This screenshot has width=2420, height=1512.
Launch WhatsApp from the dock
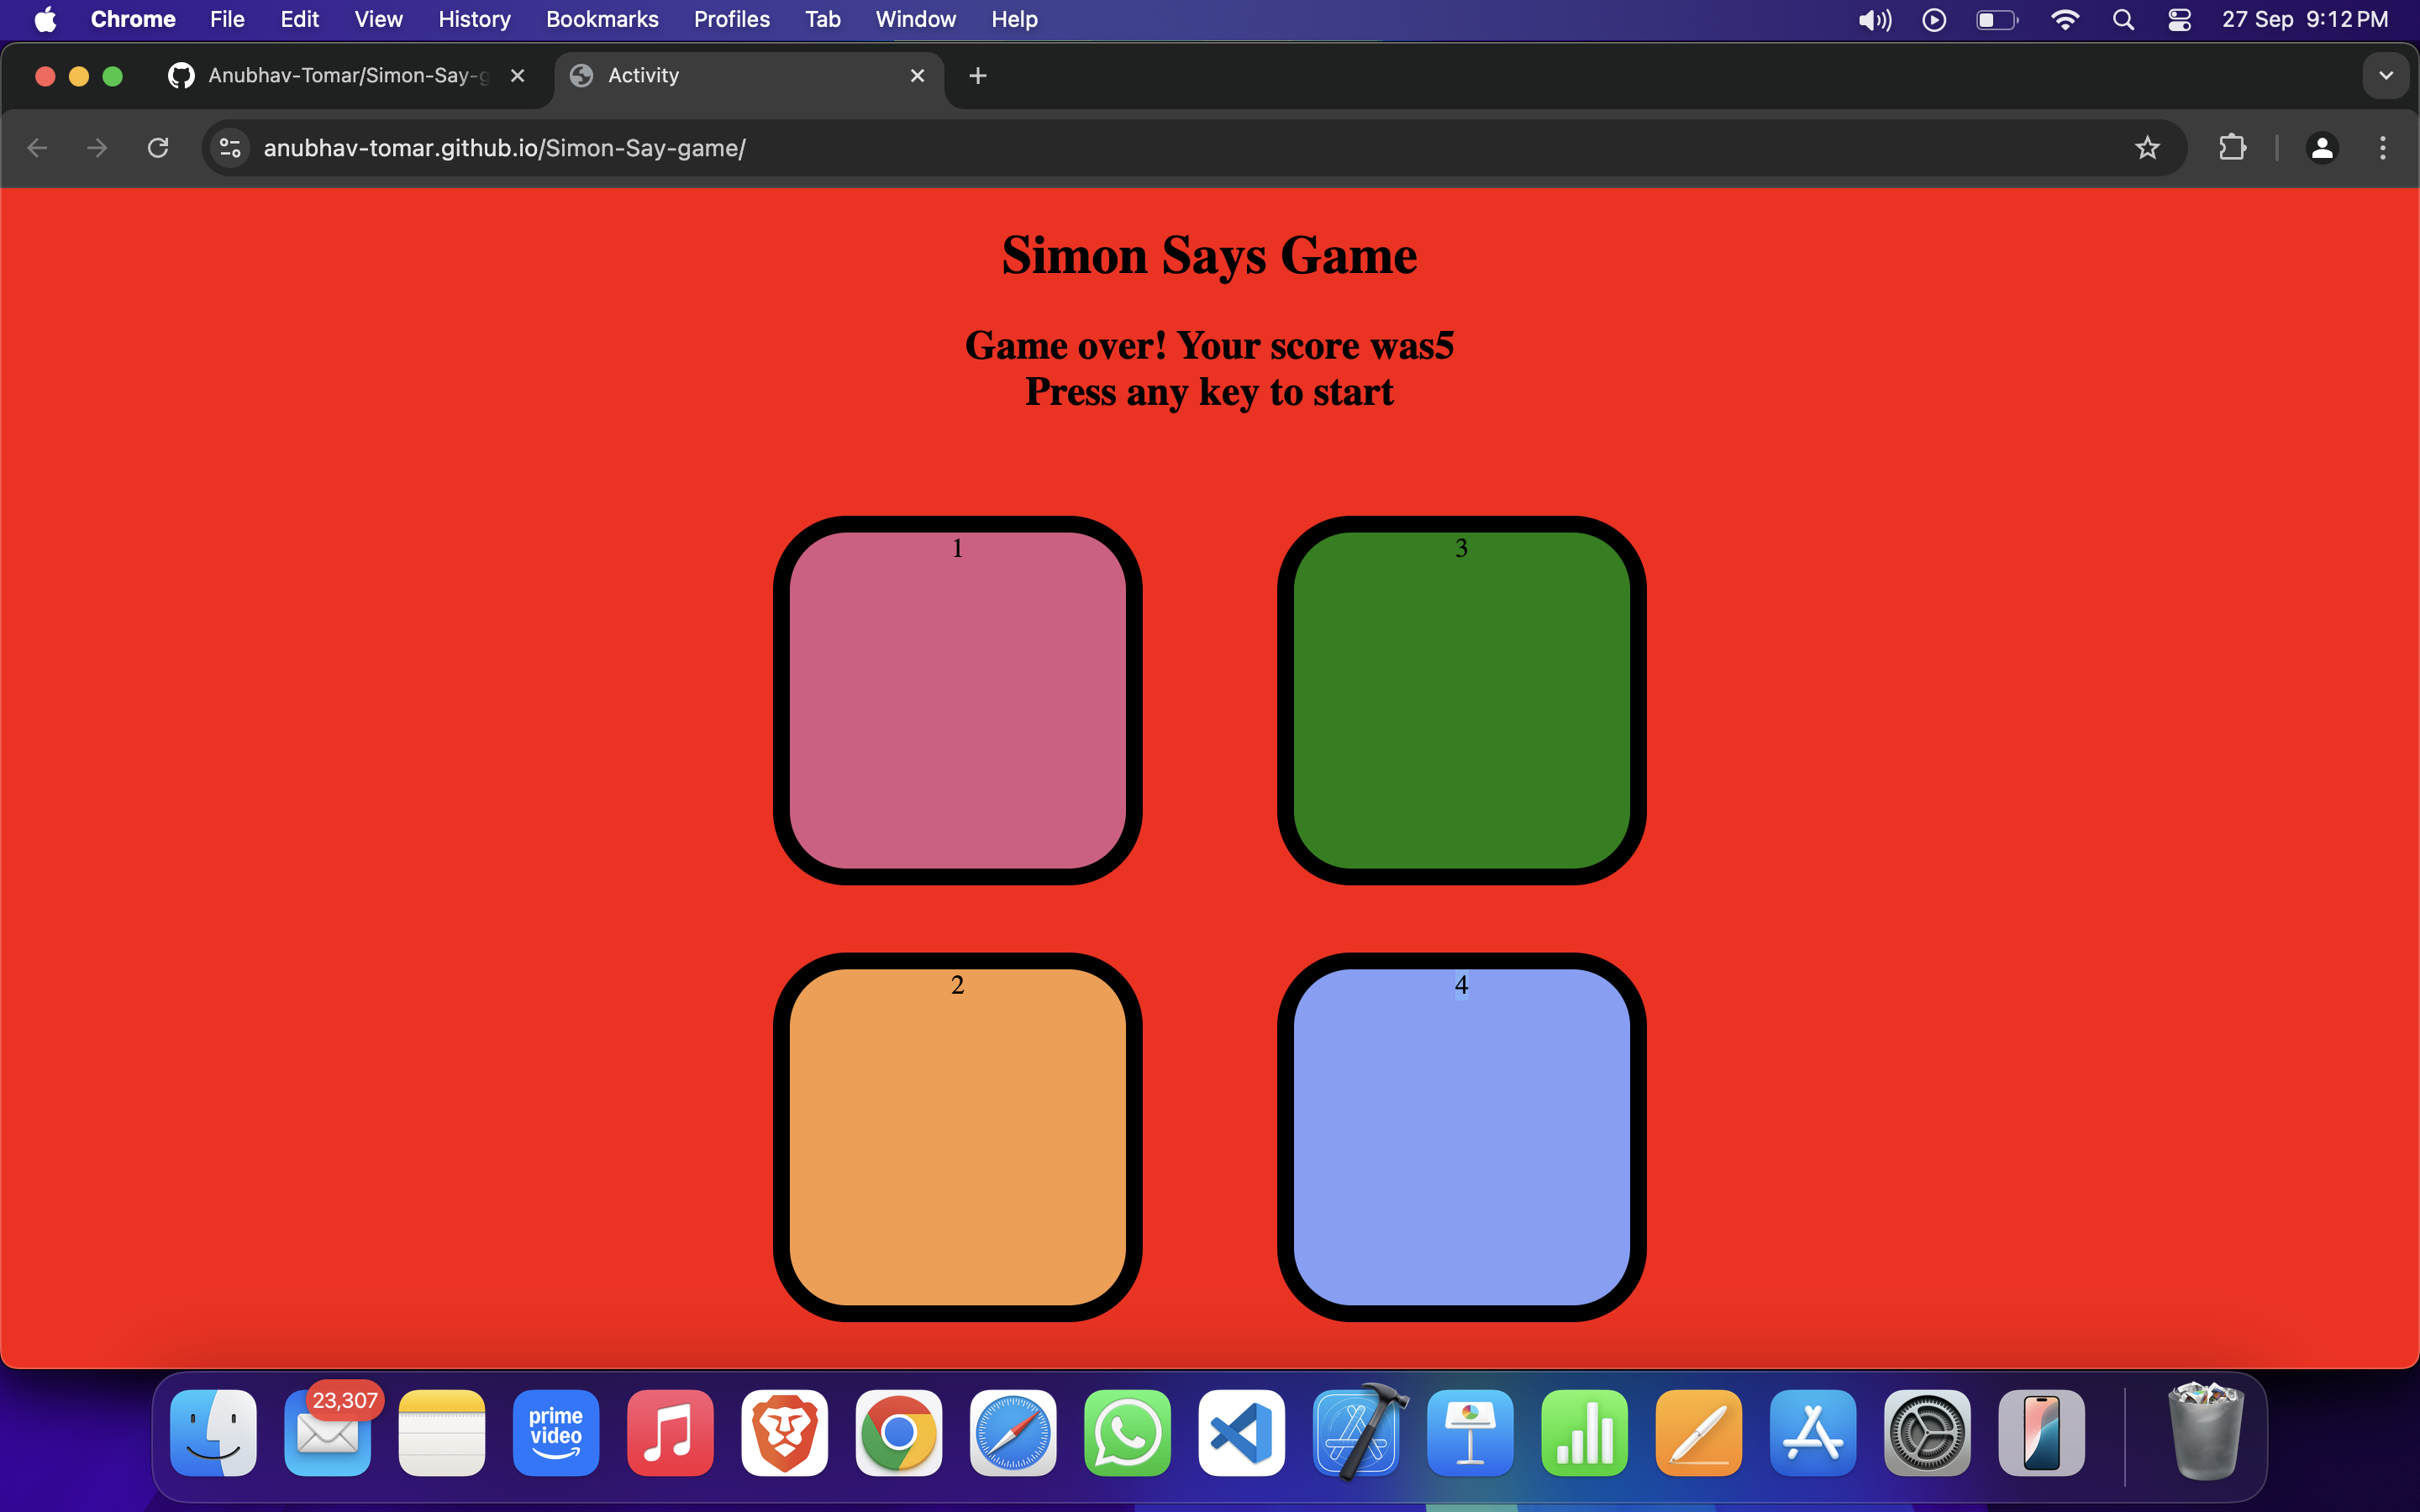(1126, 1433)
